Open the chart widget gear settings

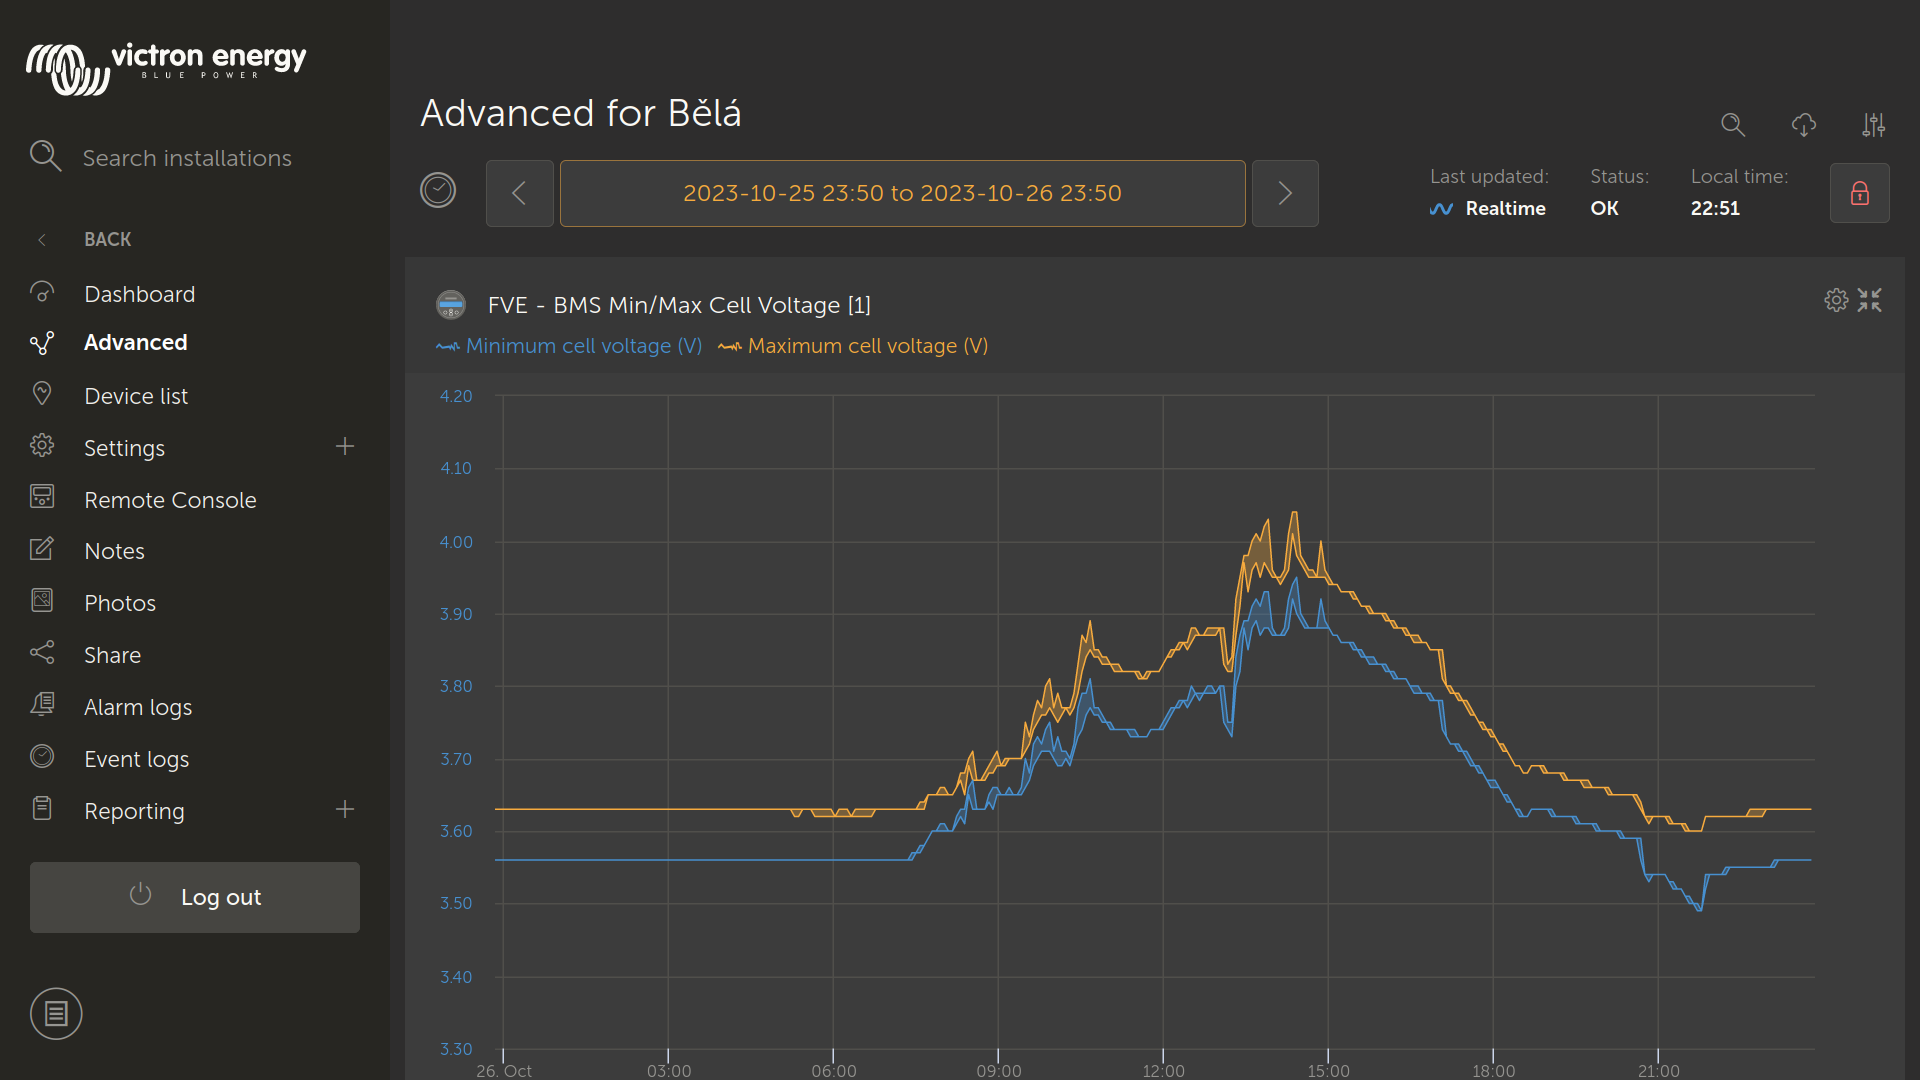click(x=1836, y=300)
